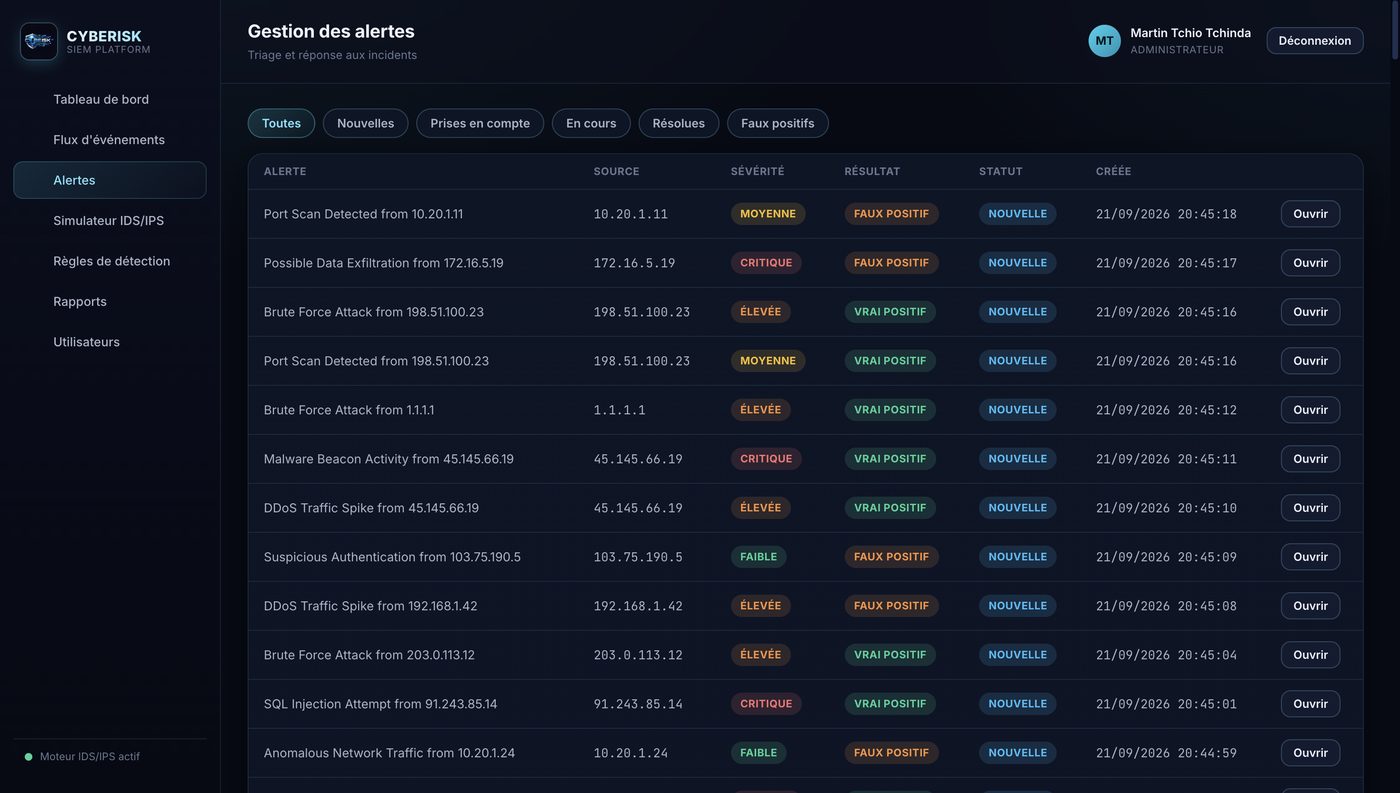Image resolution: width=1400 pixels, height=793 pixels.
Task: Open Port Scan Detected from 198.51.100.23
Action: 1310,361
